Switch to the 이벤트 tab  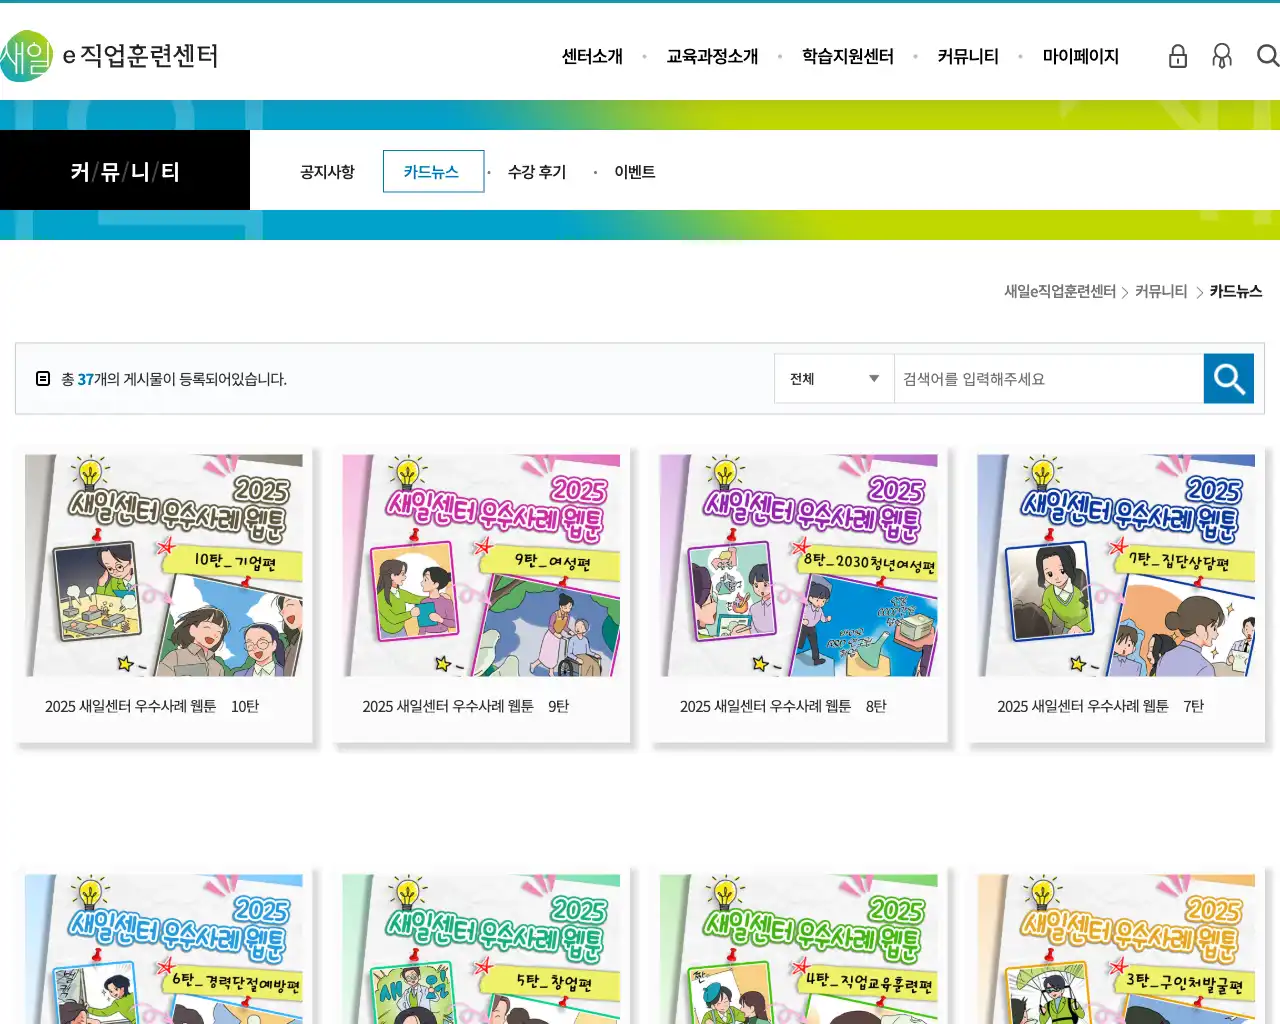click(x=635, y=172)
